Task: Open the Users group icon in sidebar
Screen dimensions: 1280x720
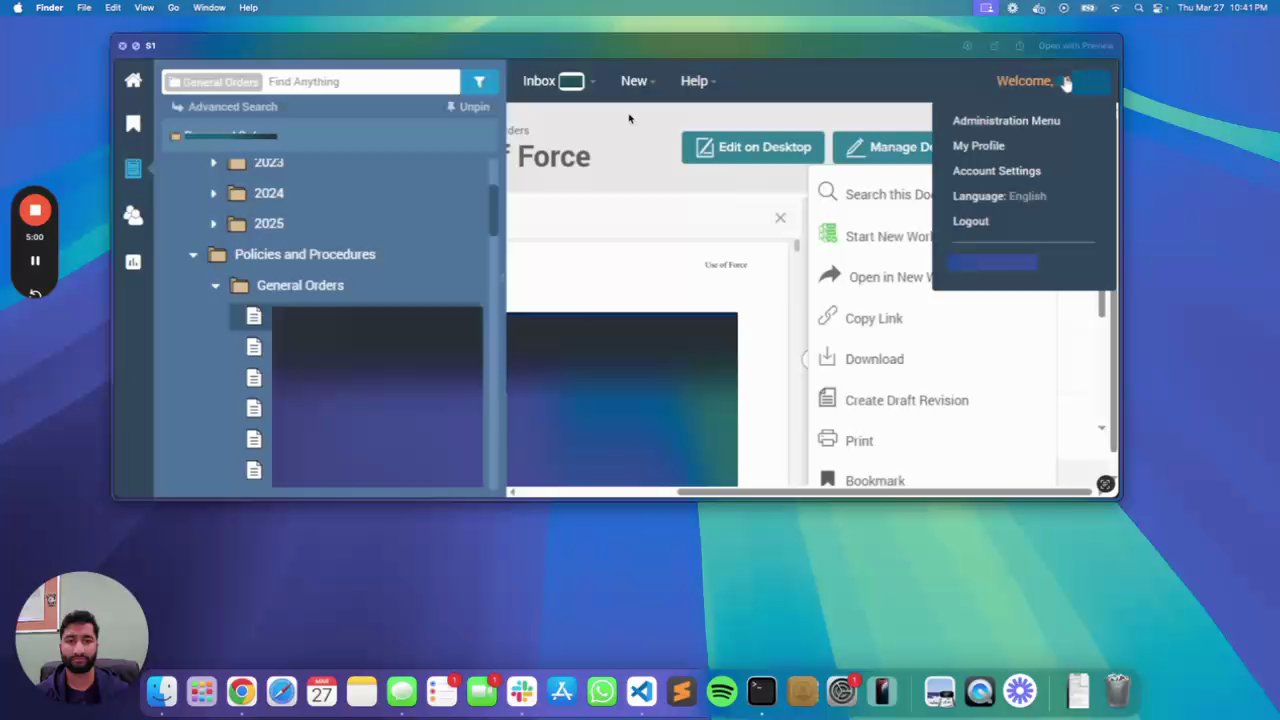Action: tap(133, 215)
